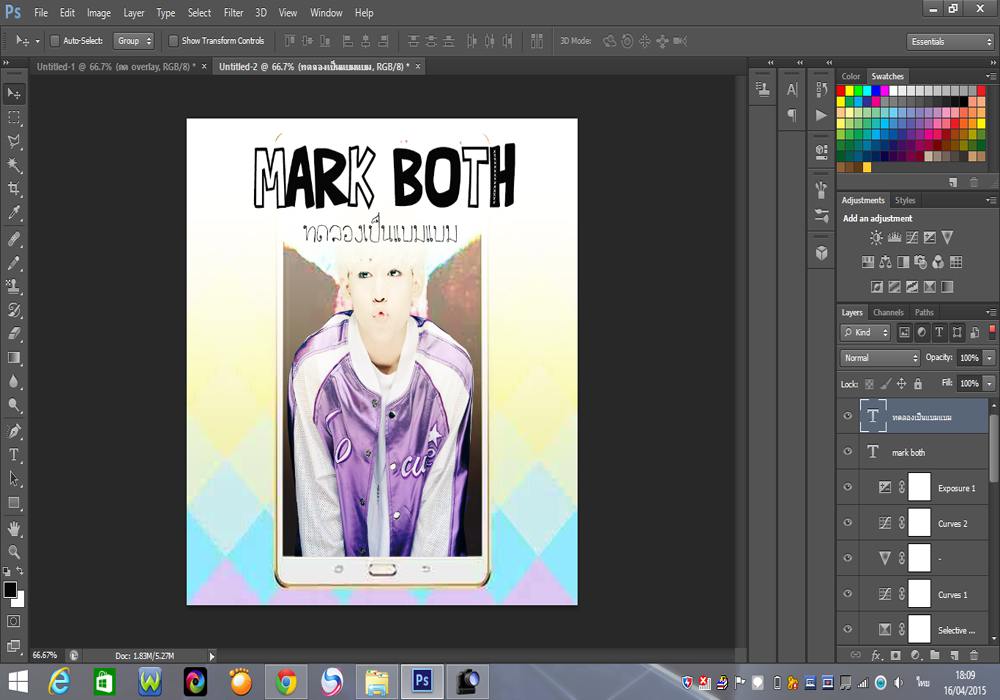1000x700 pixels.
Task: Click the foreground color swatch
Action: click(x=10, y=589)
